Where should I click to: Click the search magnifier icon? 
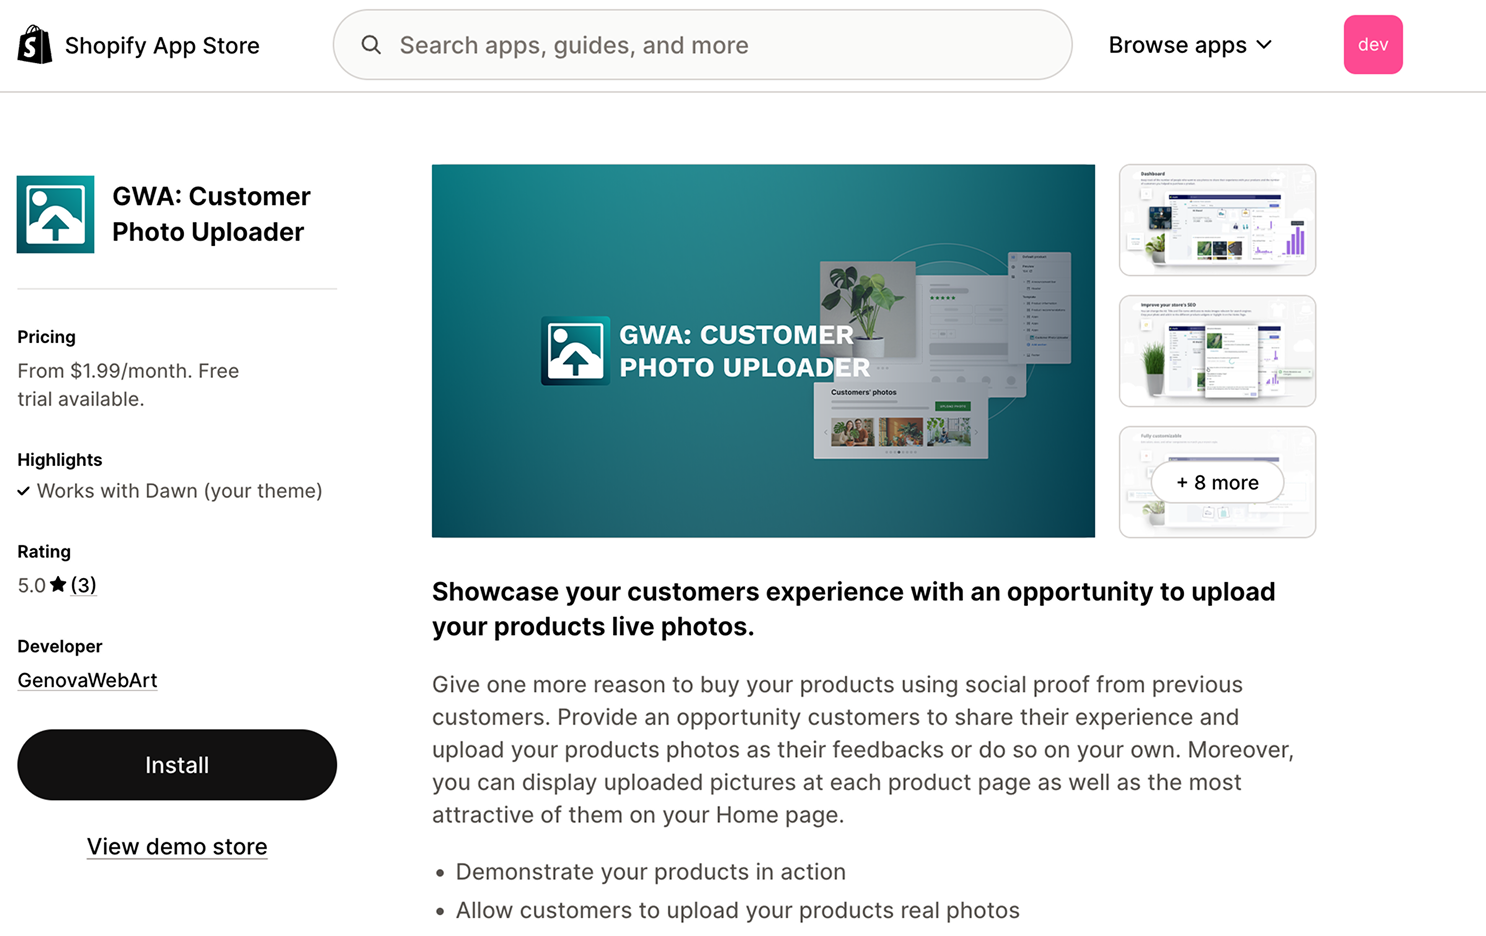click(x=371, y=45)
